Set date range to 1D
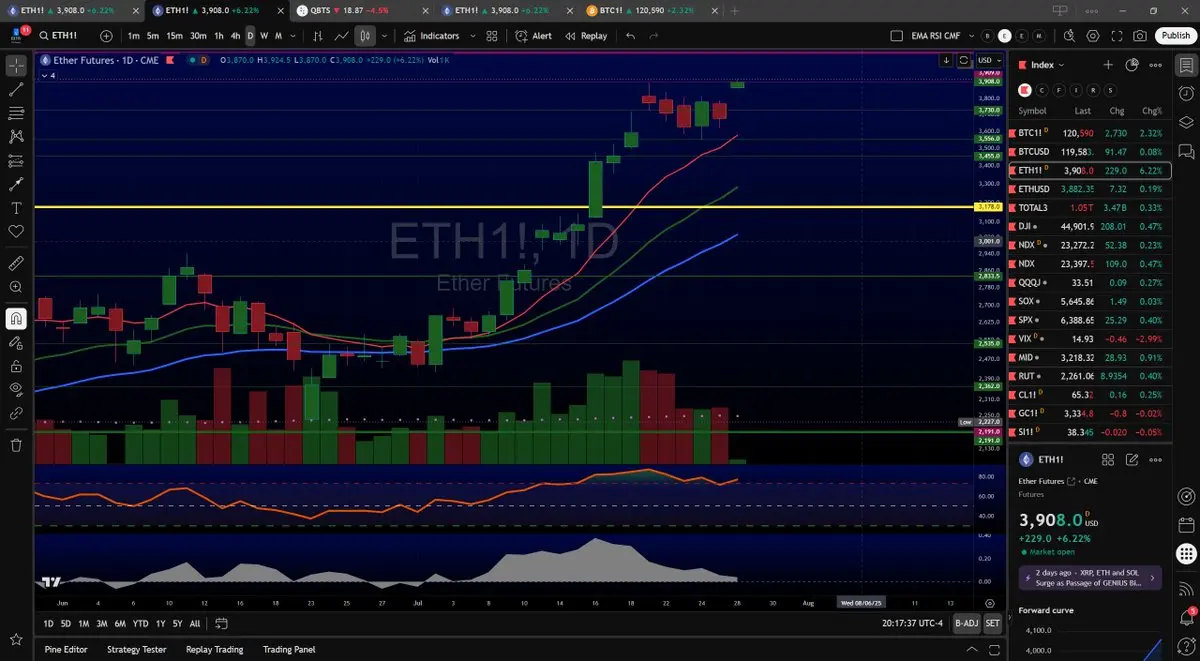The height and width of the screenshot is (661, 1200). (49, 623)
